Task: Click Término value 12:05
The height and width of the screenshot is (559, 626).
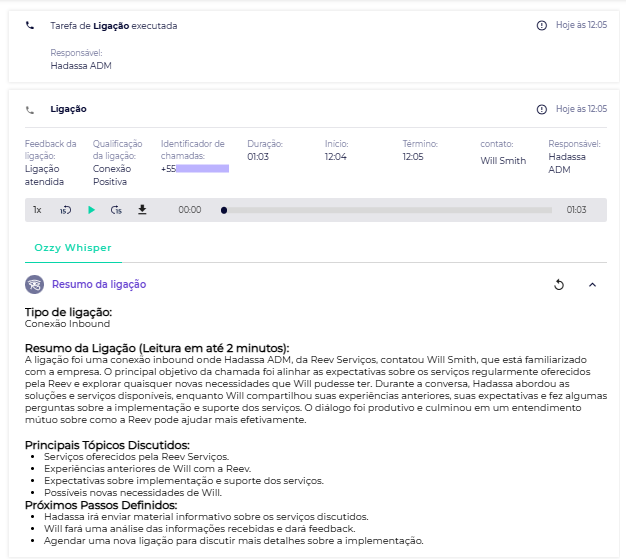Action: [413, 157]
